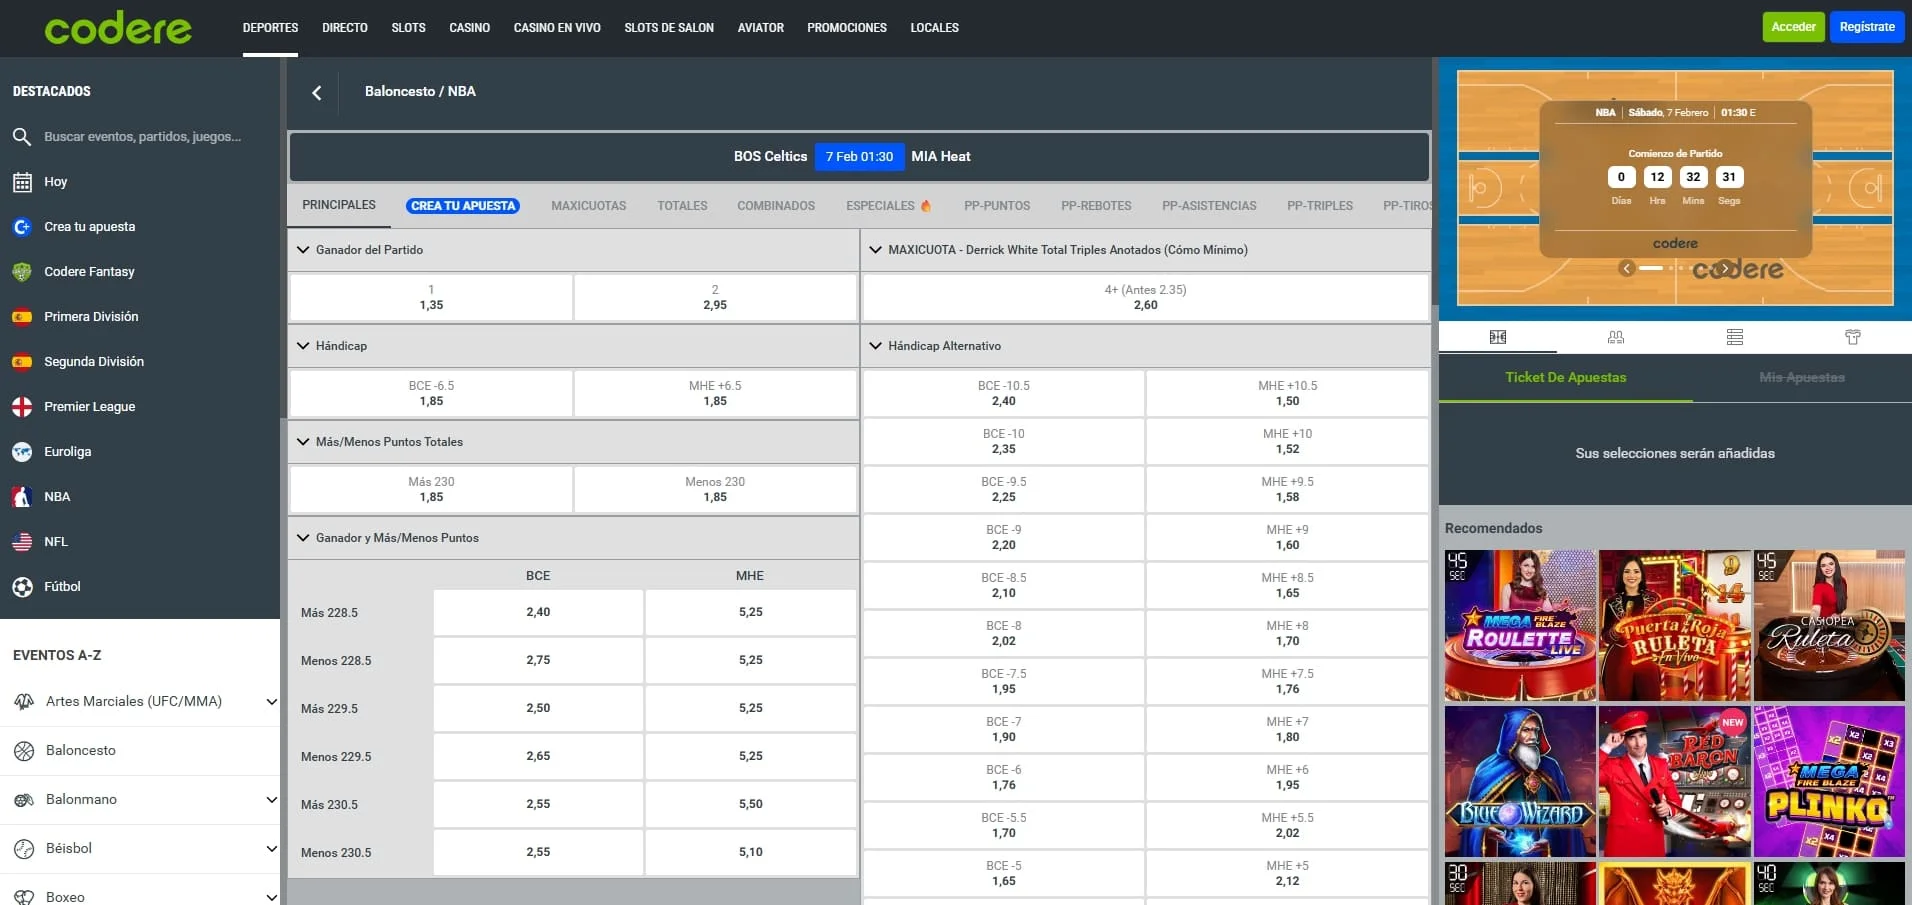Select the Segunda División flag icon
This screenshot has width=1912, height=905.
tap(22, 362)
